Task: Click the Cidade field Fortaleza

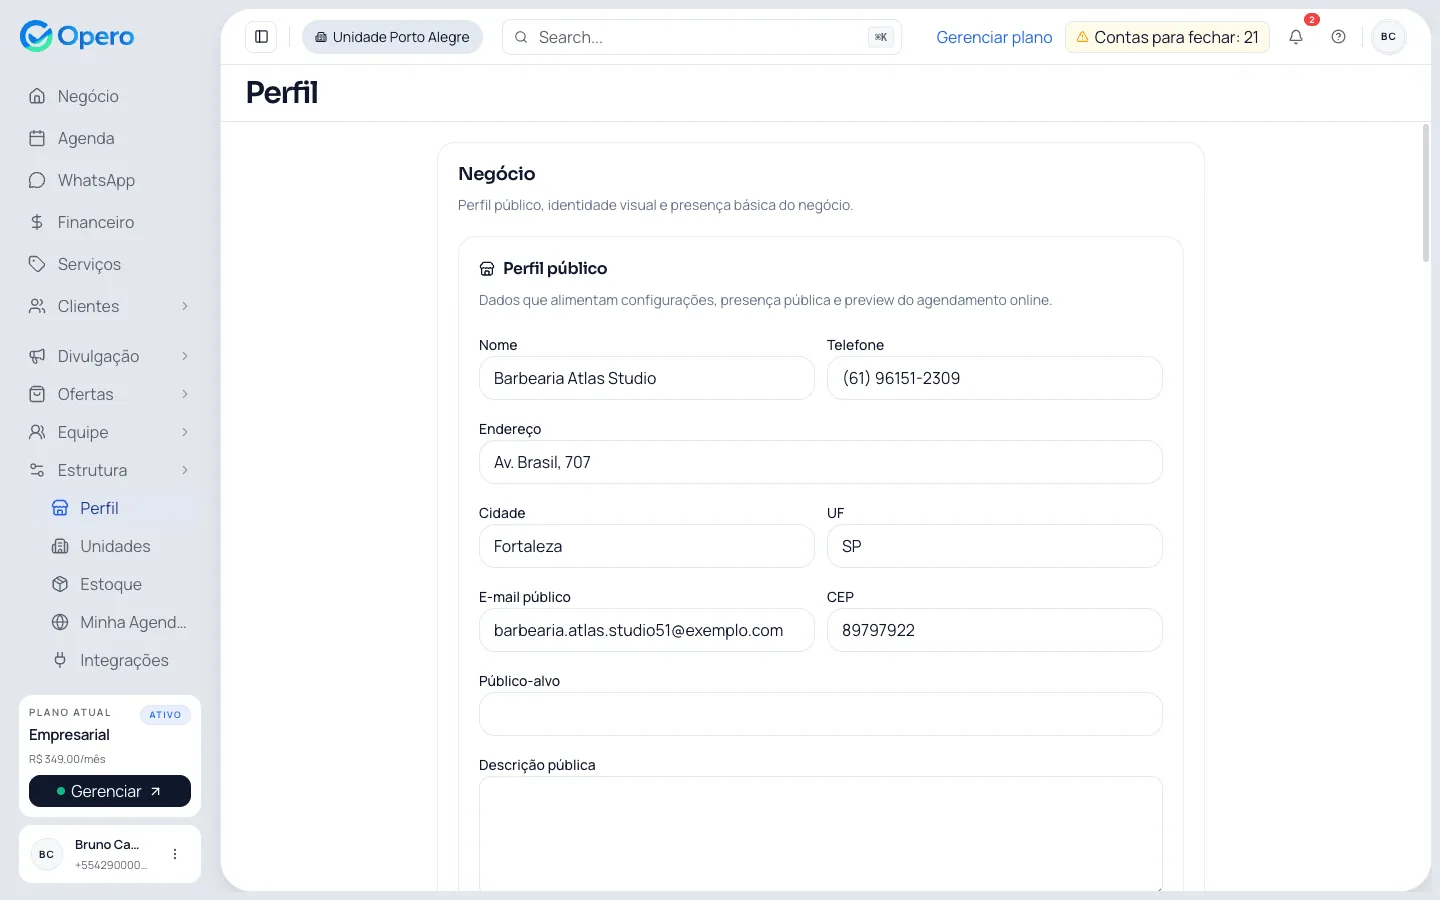Action: click(646, 546)
